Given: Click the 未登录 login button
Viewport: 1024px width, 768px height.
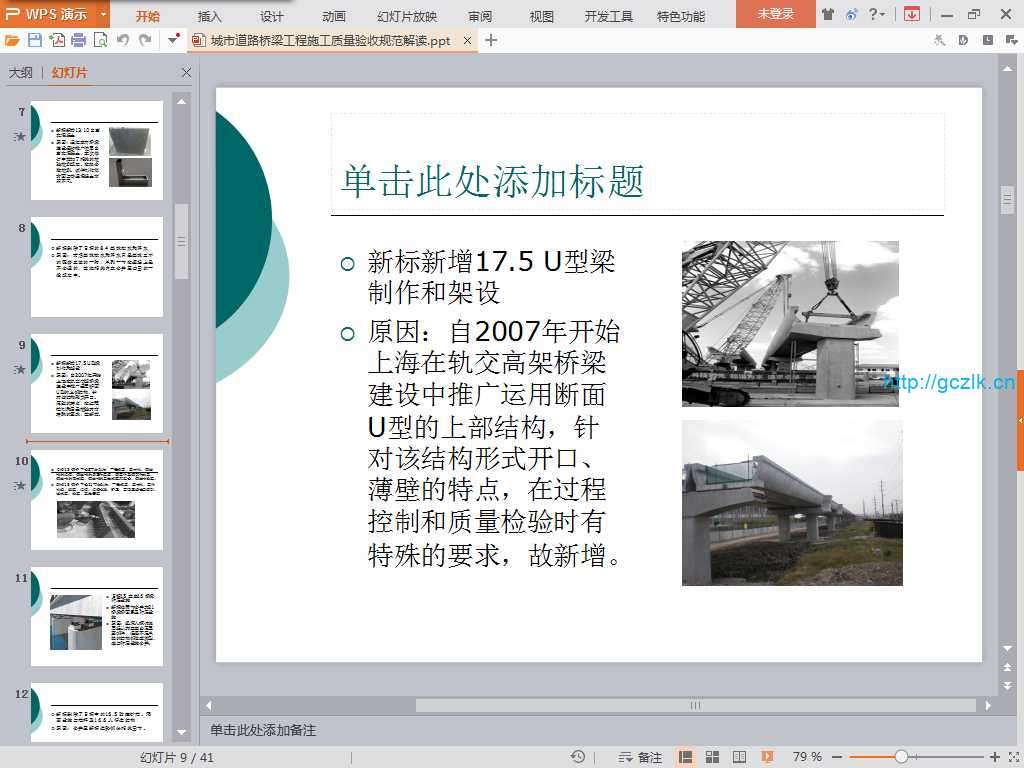Looking at the screenshot, I should click(775, 14).
